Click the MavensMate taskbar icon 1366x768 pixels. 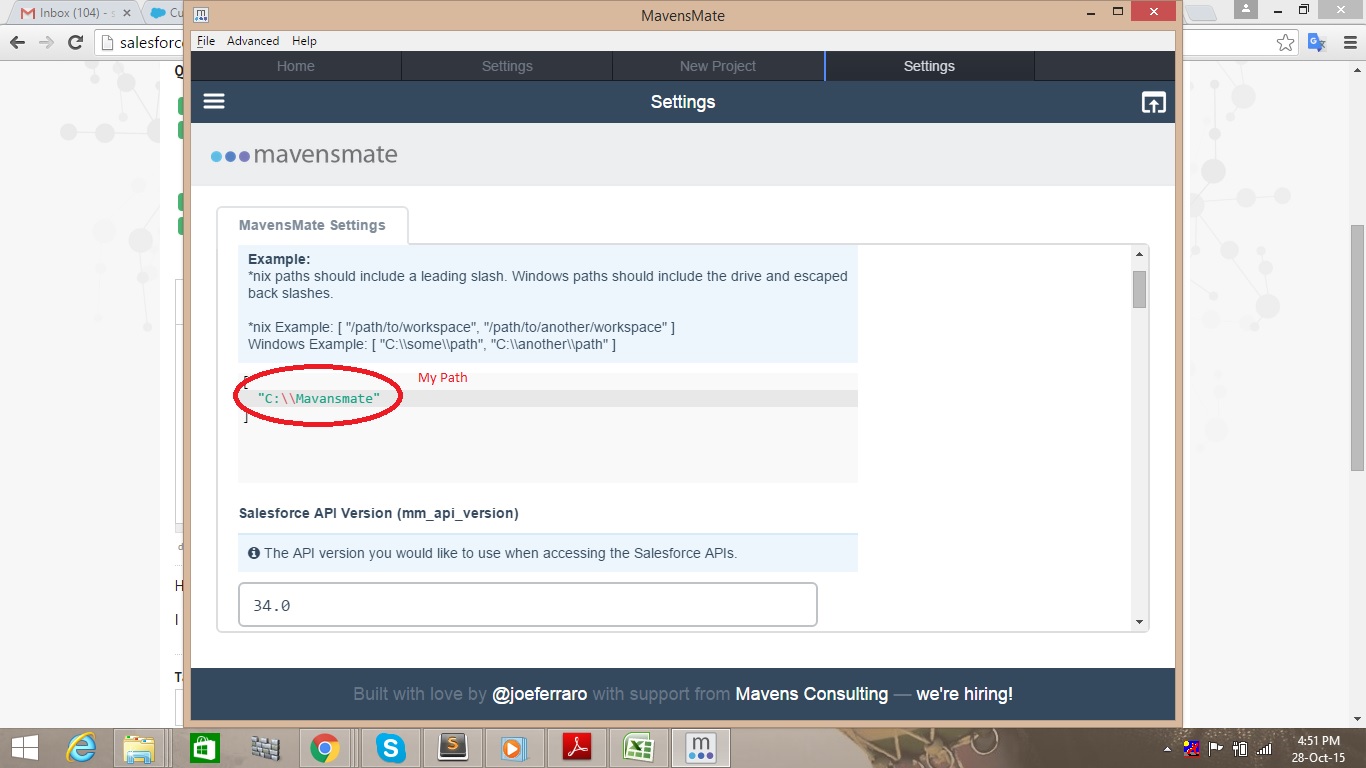[701, 748]
